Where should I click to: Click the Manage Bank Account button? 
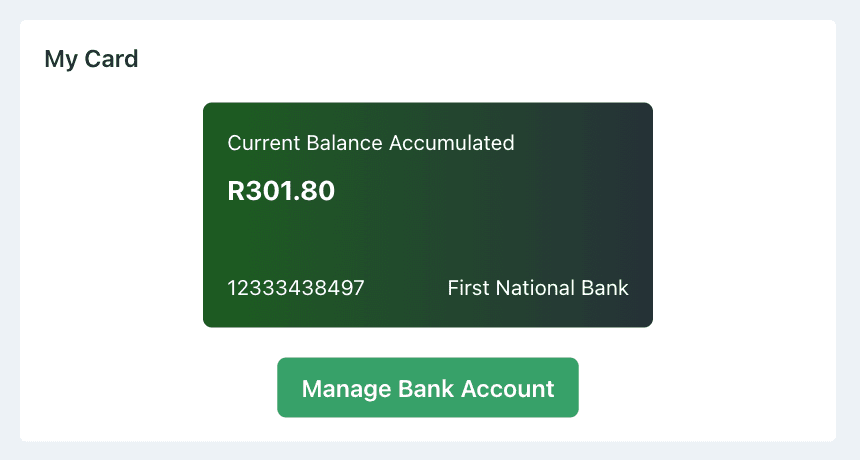pos(427,388)
